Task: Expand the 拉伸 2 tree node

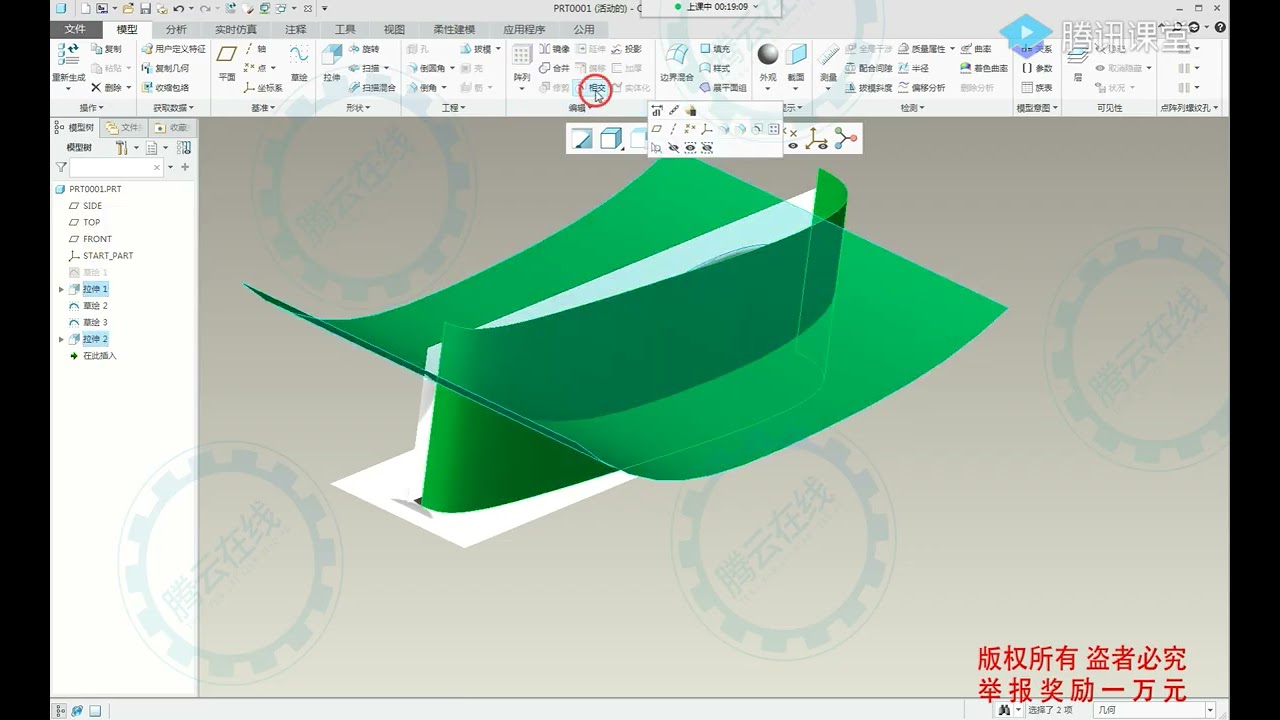Action: coord(61,340)
